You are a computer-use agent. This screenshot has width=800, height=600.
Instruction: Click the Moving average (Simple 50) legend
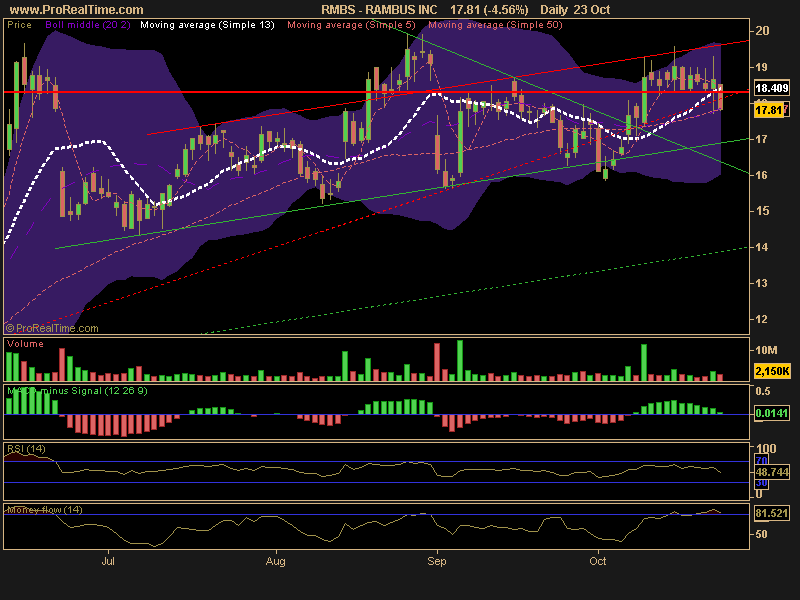point(495,25)
